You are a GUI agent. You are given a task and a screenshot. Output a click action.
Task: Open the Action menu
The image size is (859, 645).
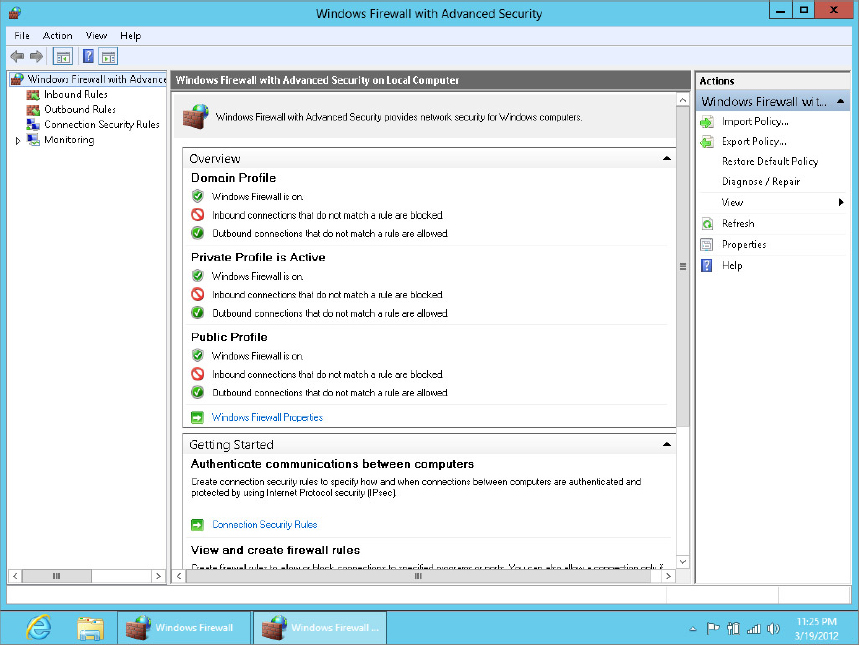[x=57, y=35]
